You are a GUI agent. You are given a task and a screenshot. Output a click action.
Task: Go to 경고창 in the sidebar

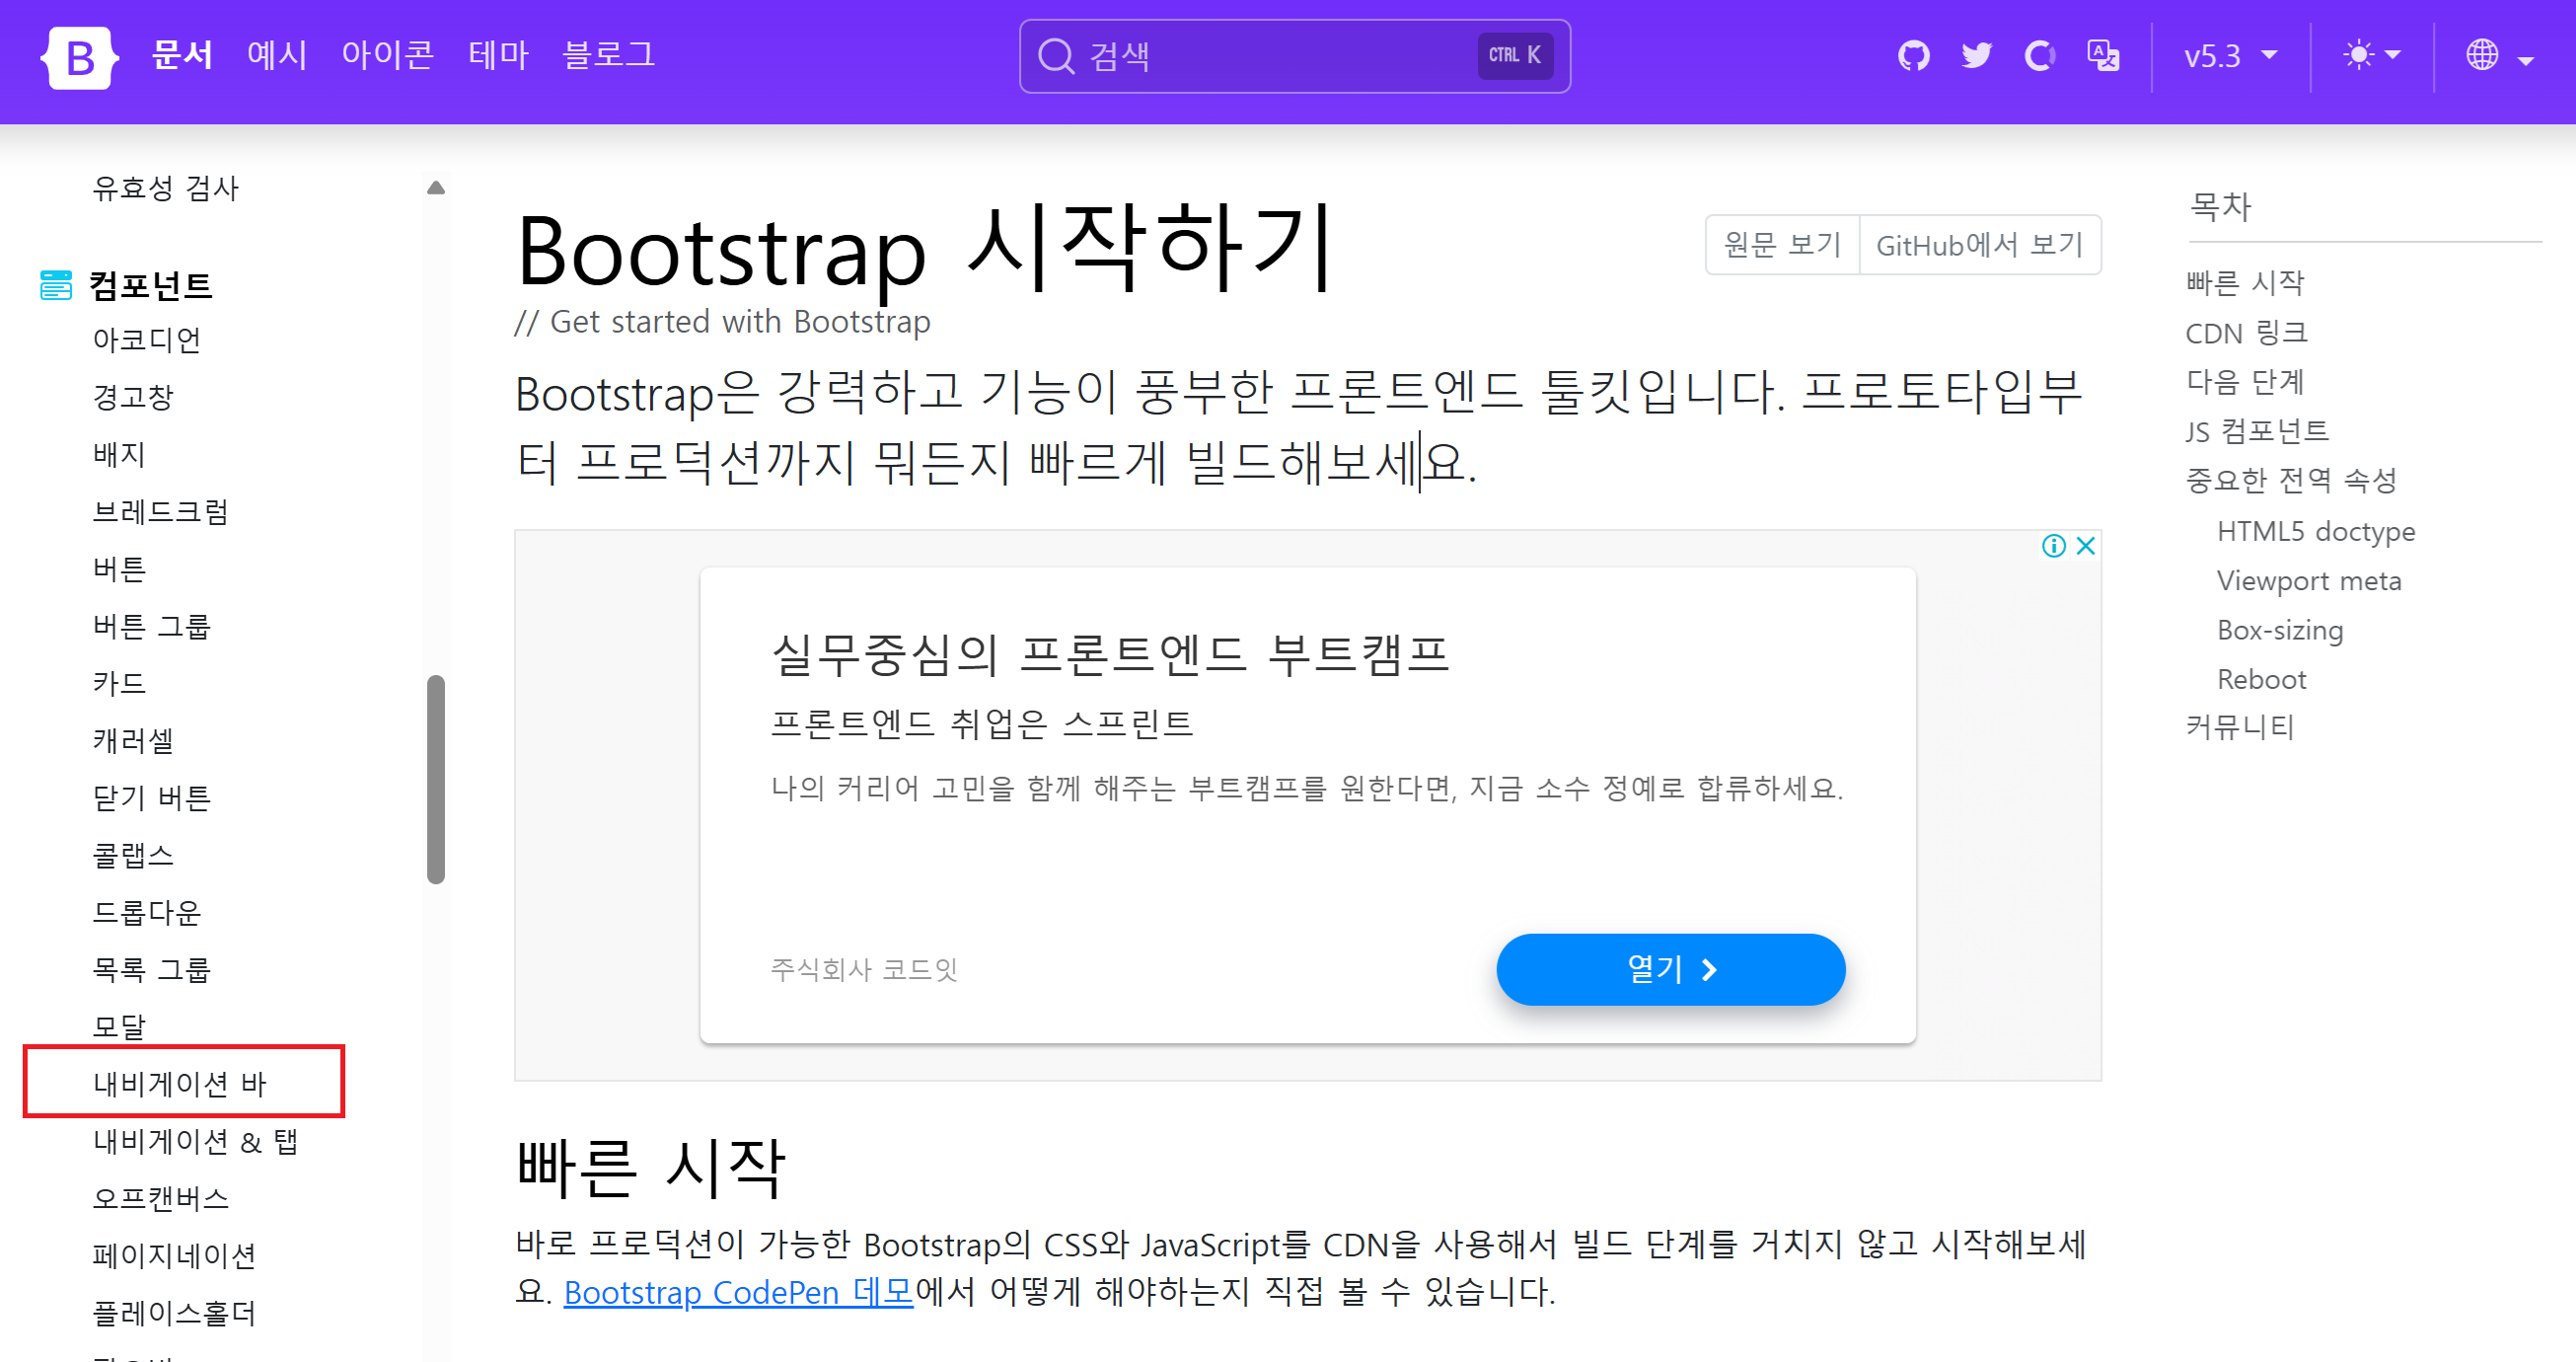pyautogui.click(x=133, y=397)
